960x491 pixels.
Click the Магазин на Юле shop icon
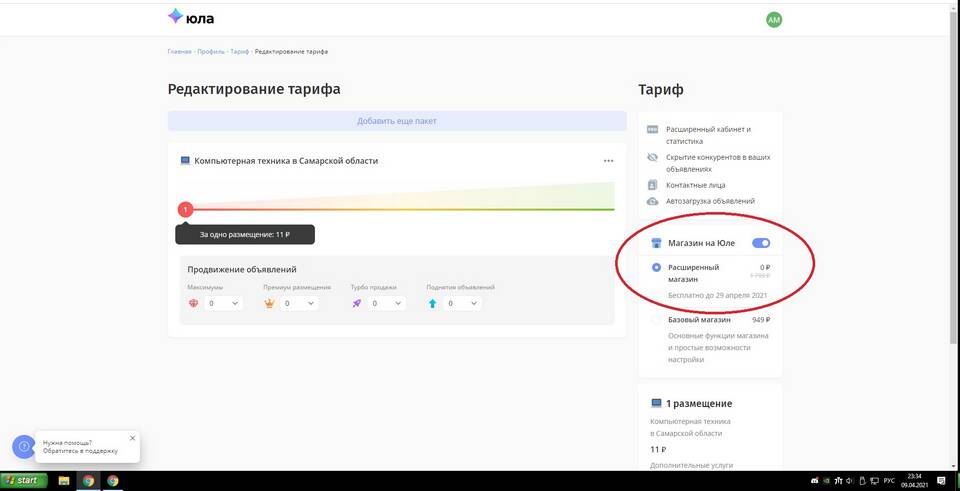coord(656,243)
